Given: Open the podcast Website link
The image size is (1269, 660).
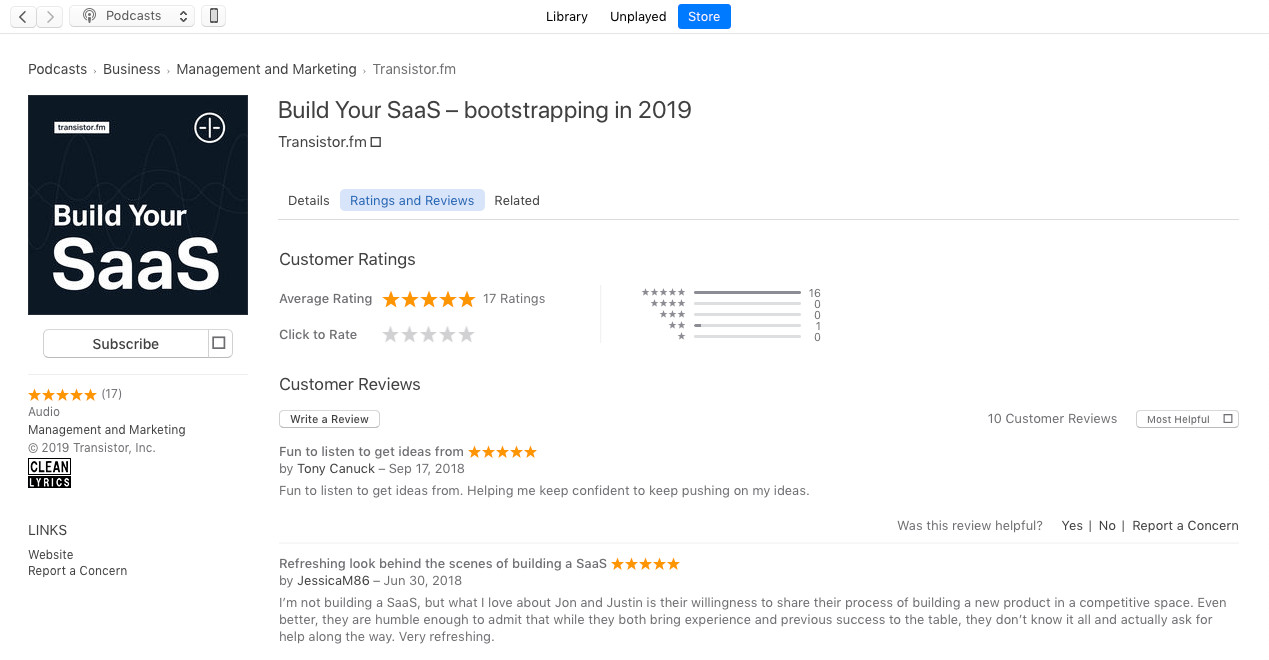Looking at the screenshot, I should point(50,554).
